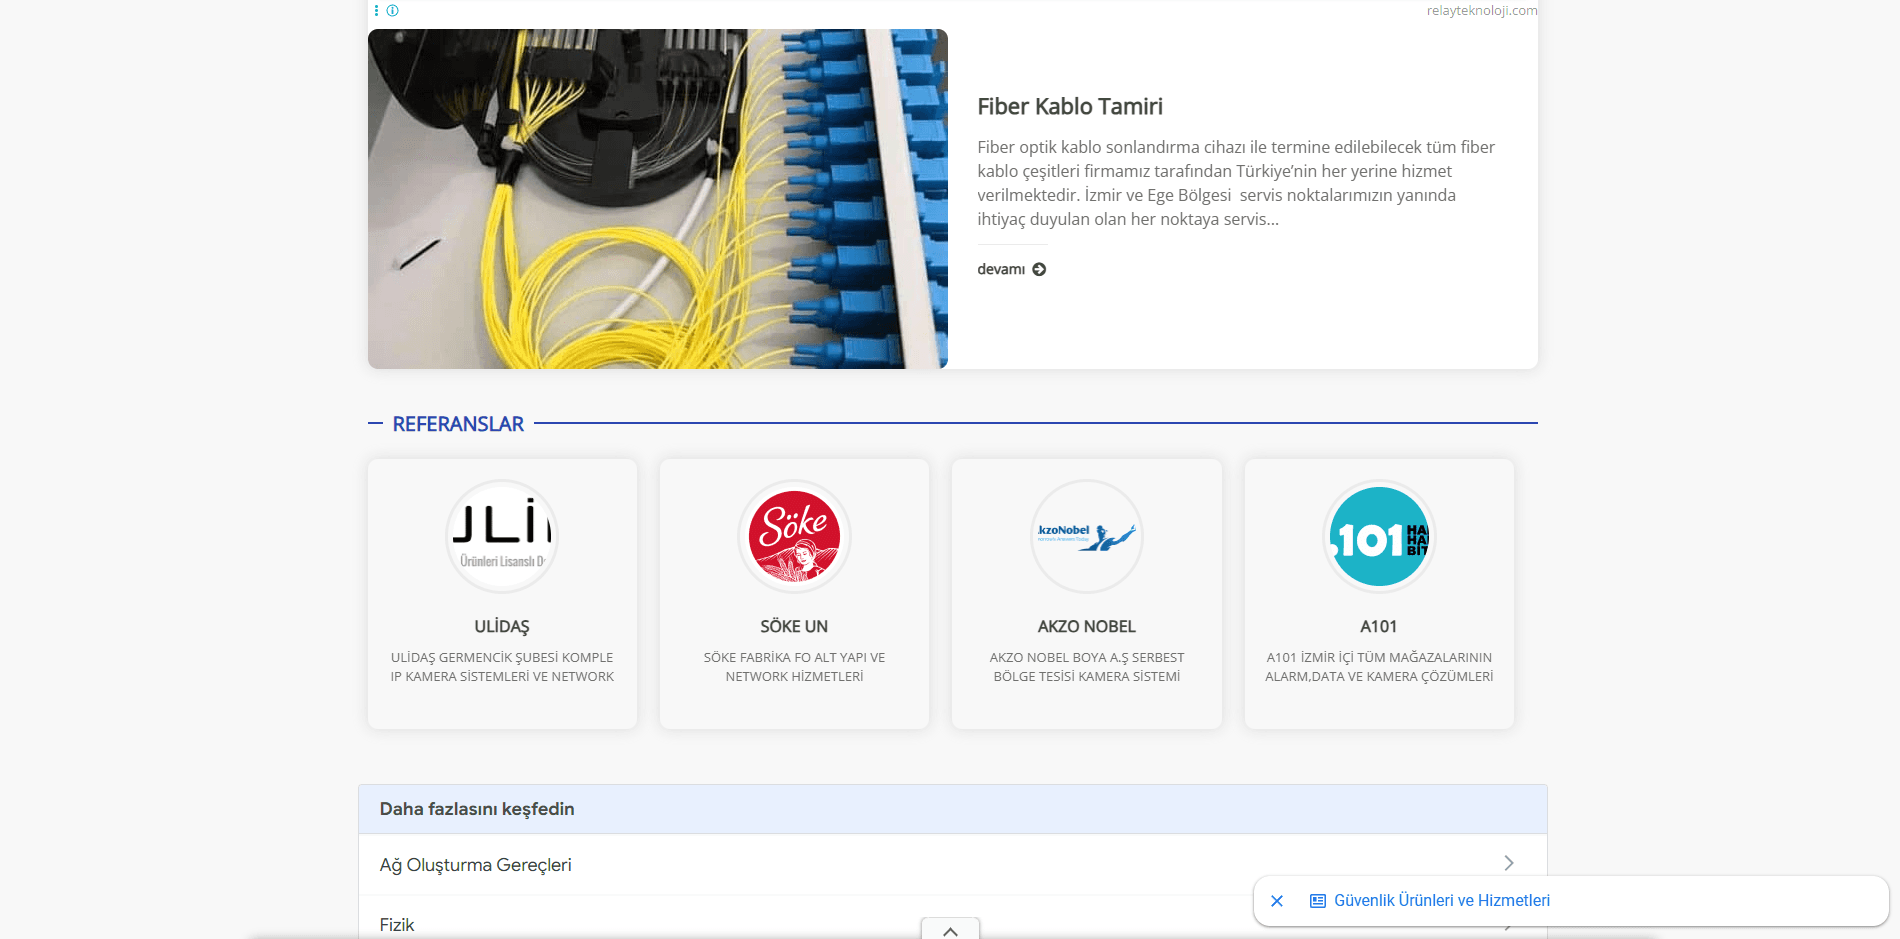Close the Güvenlik Ürünleri popup
1900x939 pixels.
tap(1277, 901)
